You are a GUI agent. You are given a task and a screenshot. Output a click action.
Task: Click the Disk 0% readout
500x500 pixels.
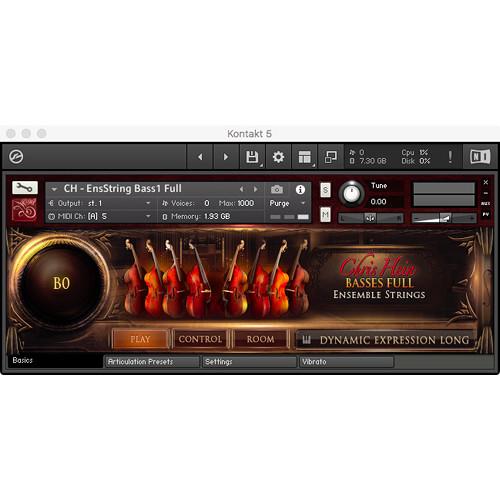tap(416, 161)
